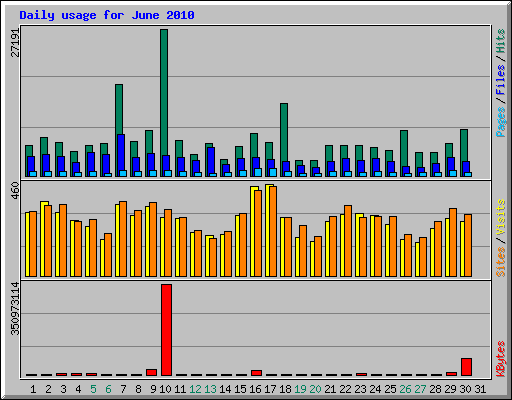Screen dimensions: 512x400
Task: Click day label 24 on x-axis
Action: [375, 389]
